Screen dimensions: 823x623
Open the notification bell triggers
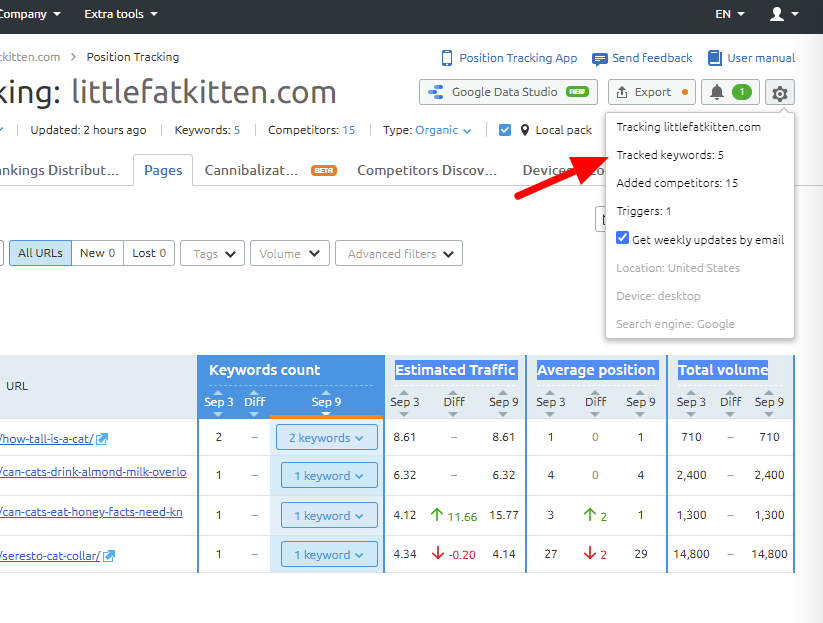730,93
